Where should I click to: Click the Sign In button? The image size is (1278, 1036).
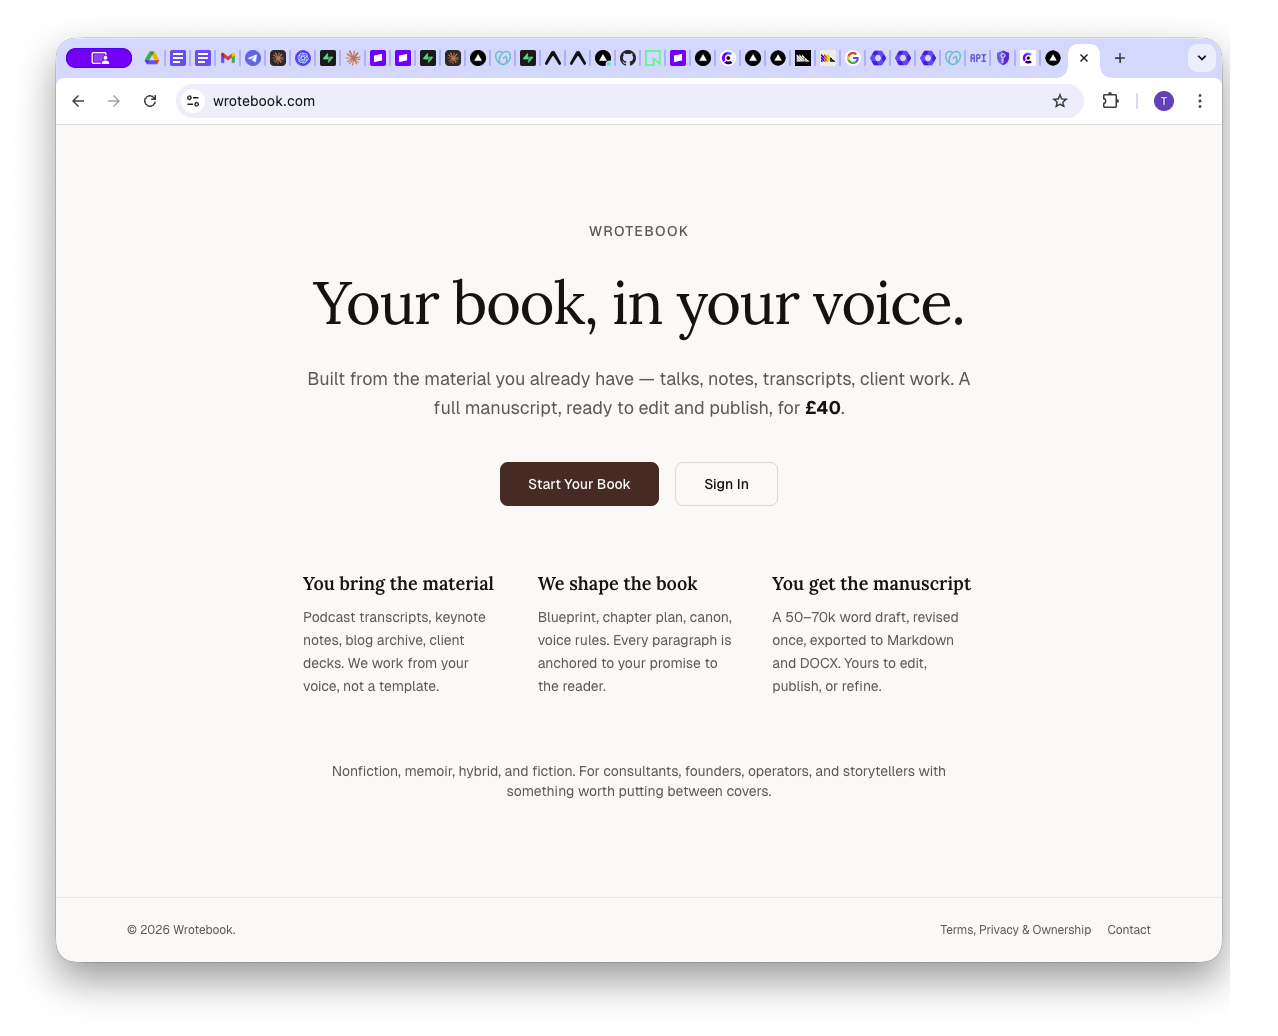point(726,484)
